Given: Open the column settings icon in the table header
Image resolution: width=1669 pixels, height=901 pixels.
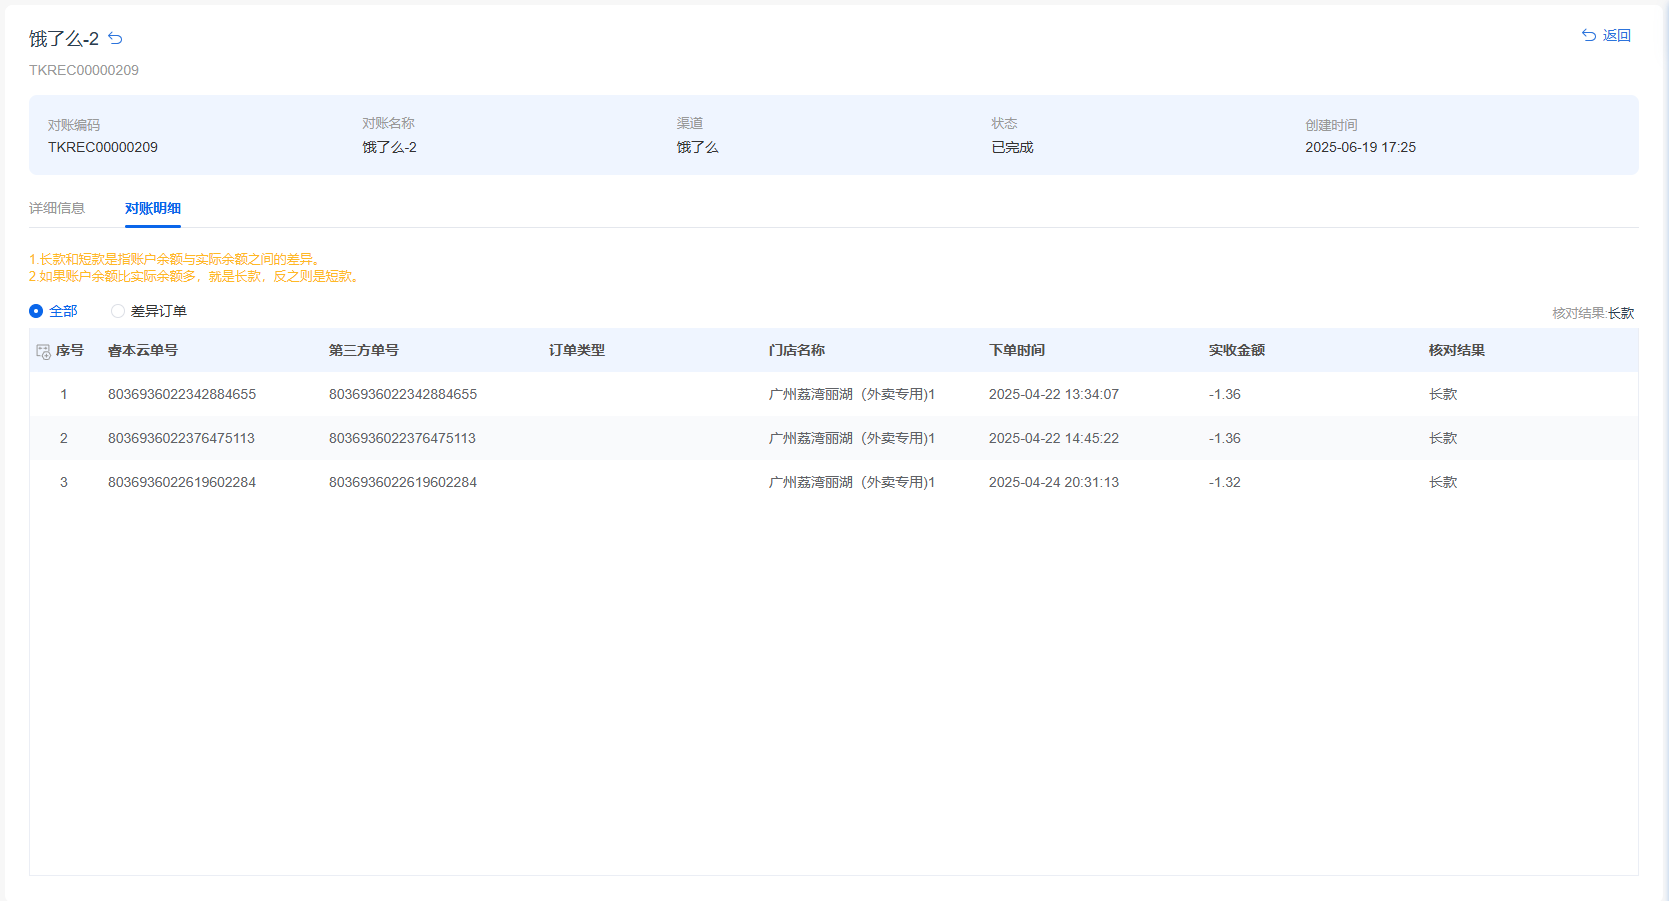Looking at the screenshot, I should point(43,351).
